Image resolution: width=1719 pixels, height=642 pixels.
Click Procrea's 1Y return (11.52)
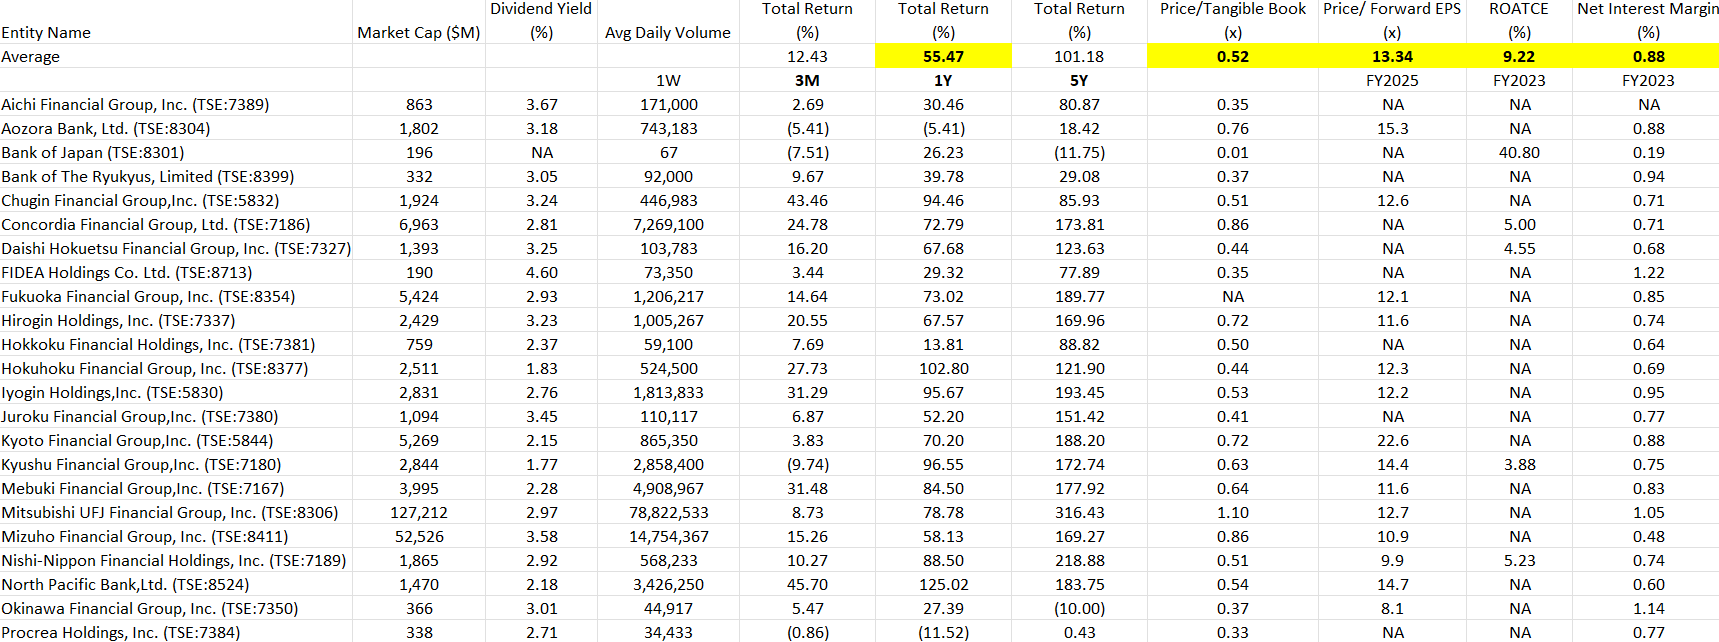point(943,633)
